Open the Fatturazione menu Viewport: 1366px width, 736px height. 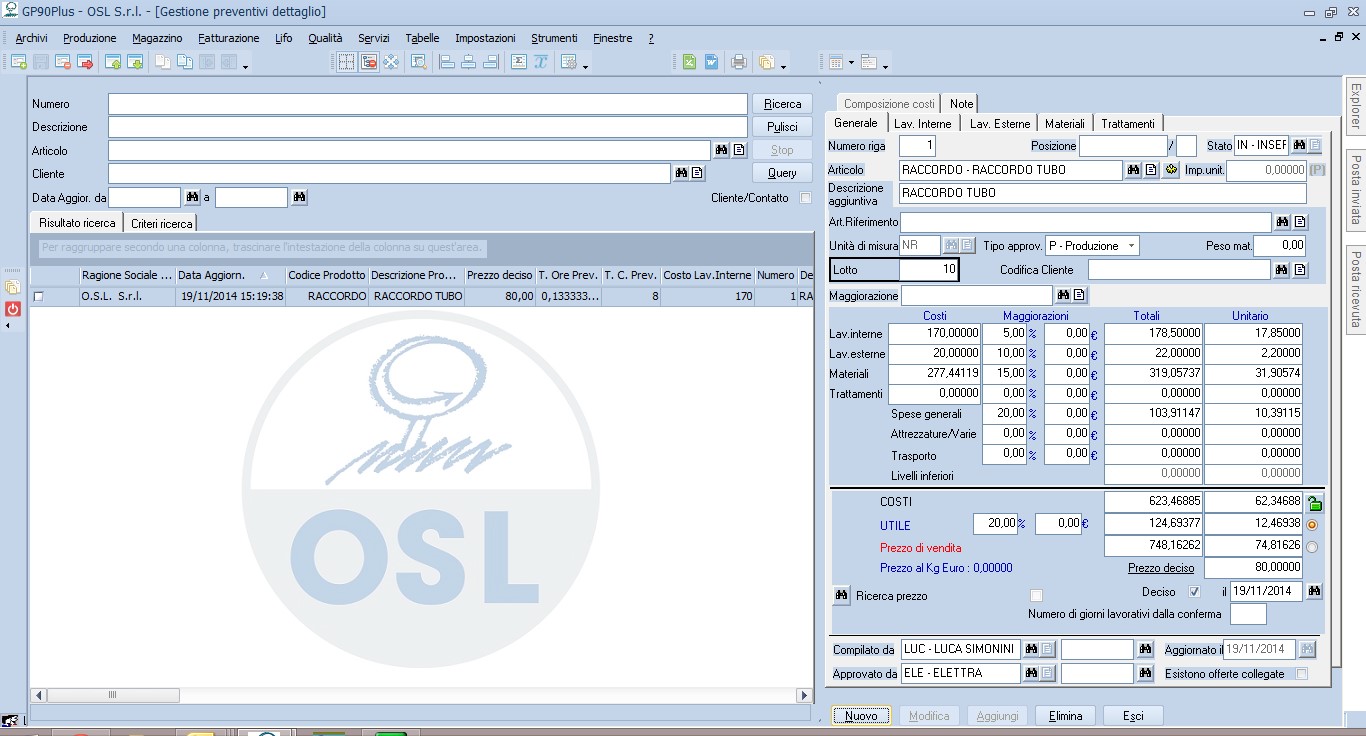pyautogui.click(x=229, y=38)
